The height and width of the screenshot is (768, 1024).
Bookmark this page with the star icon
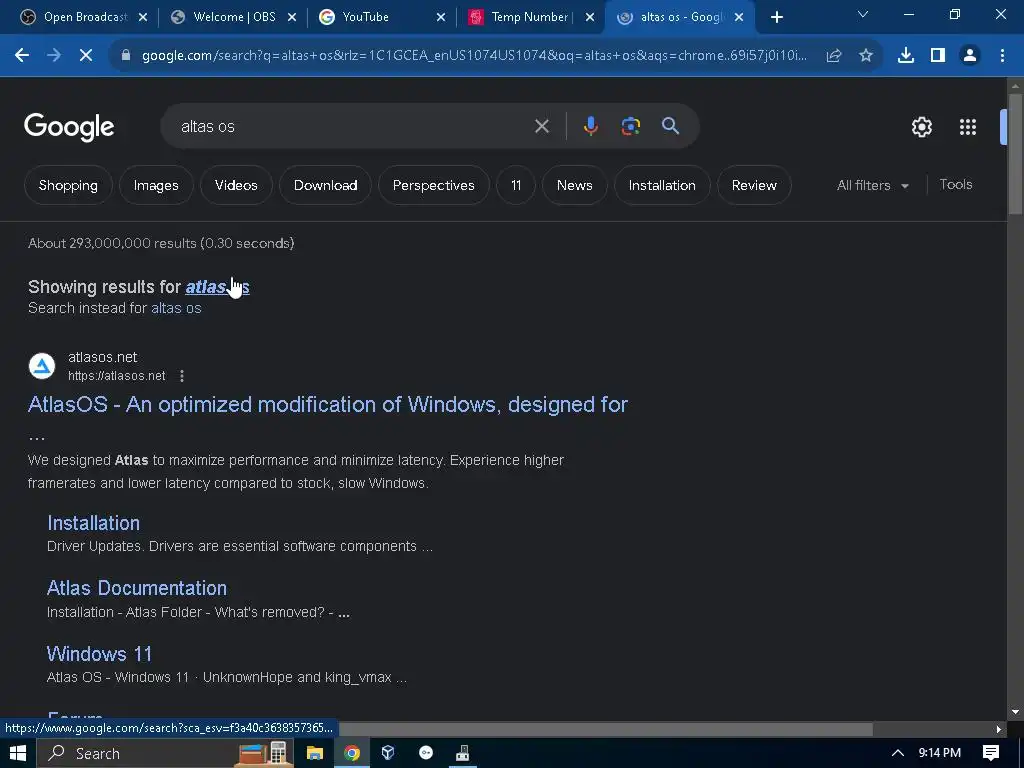coord(866,56)
